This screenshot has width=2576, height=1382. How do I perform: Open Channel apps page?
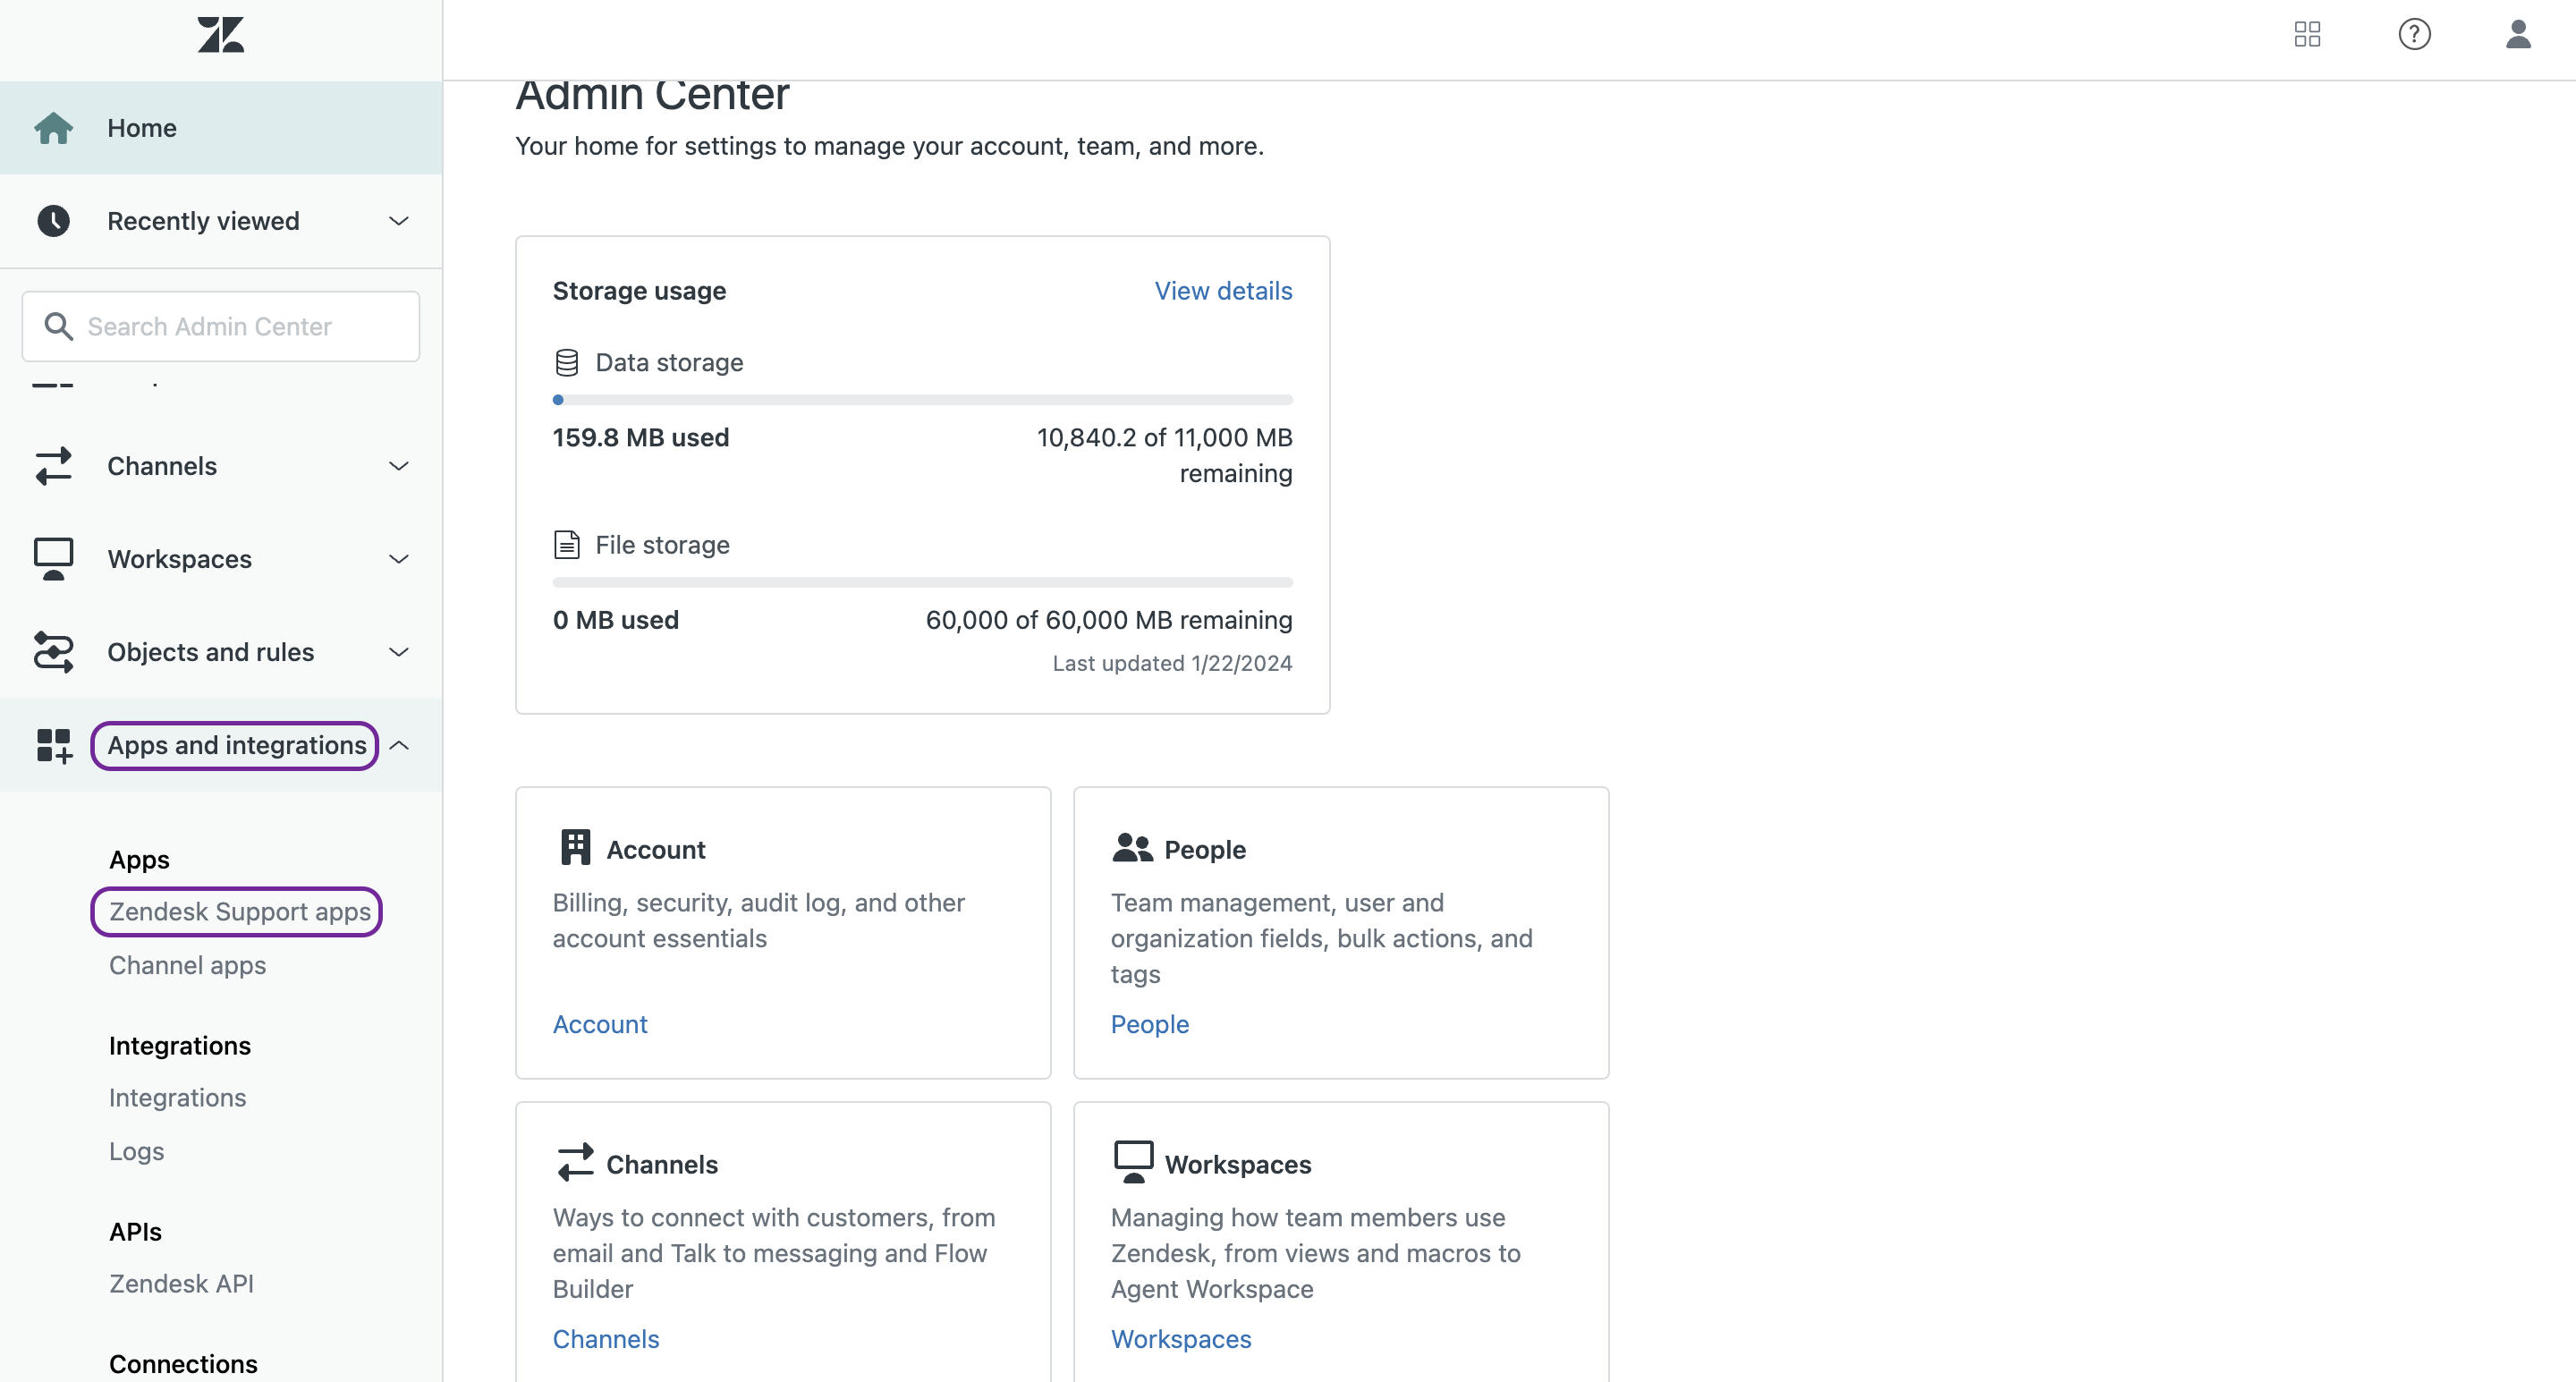click(x=188, y=966)
